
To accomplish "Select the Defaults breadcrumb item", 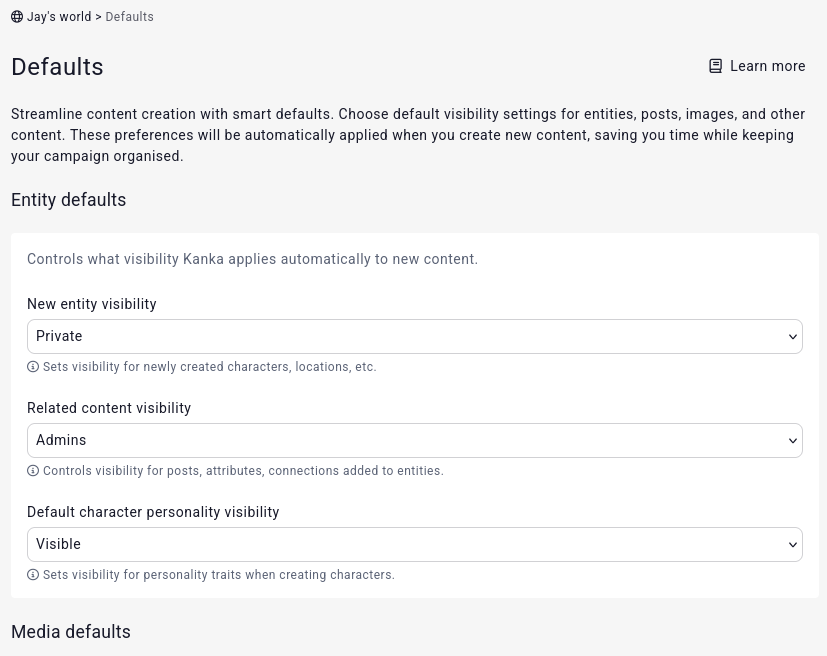I will [129, 17].
